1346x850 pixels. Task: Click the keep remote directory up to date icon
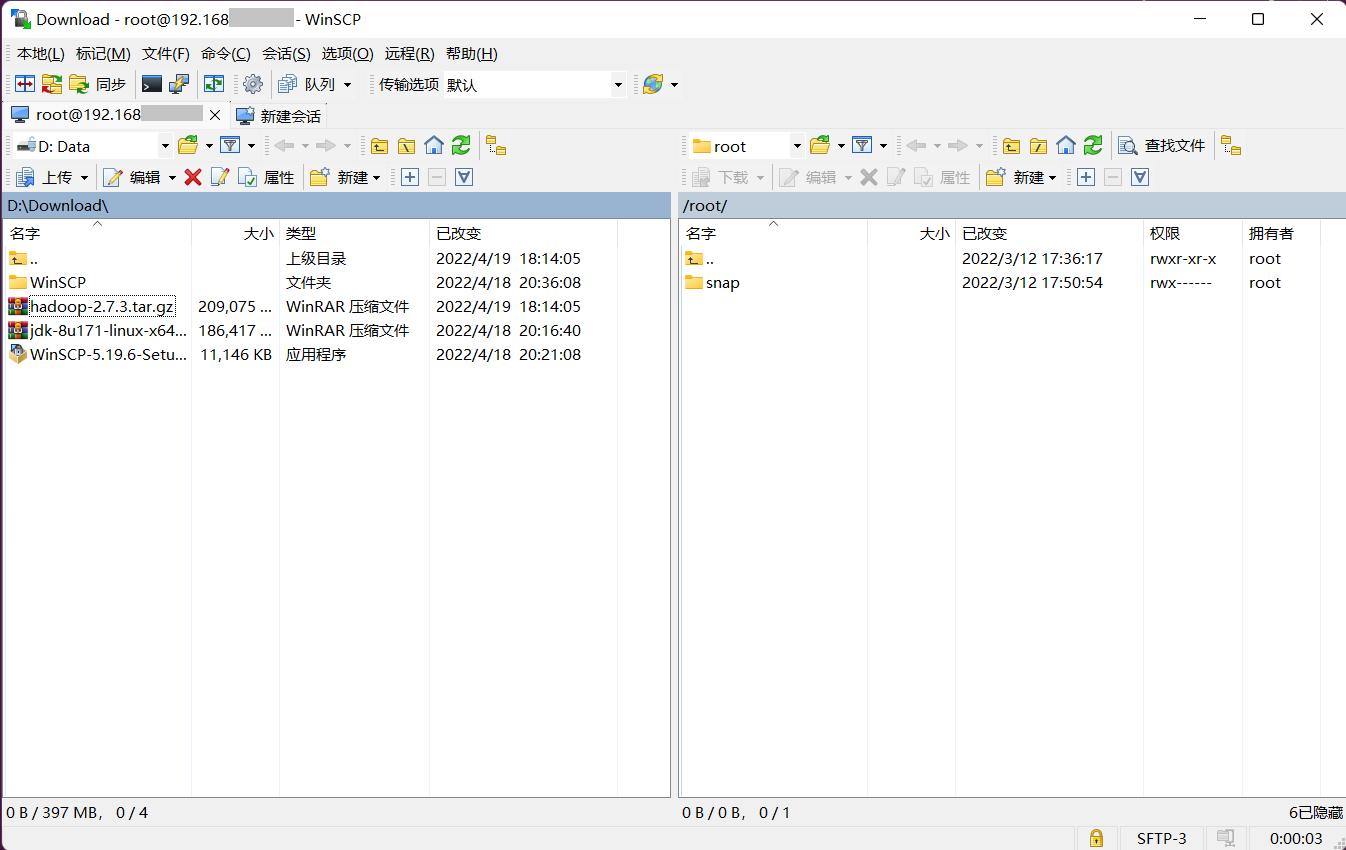click(x=214, y=85)
